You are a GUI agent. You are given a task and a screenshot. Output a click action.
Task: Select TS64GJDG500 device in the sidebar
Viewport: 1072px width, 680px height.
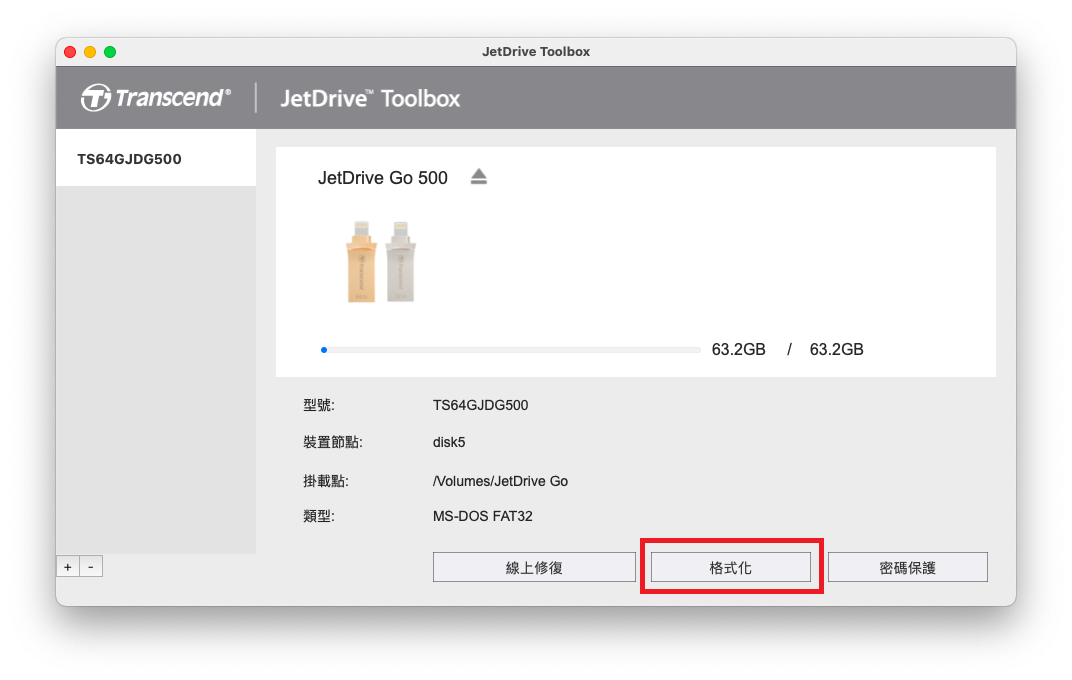pyautogui.click(x=156, y=159)
